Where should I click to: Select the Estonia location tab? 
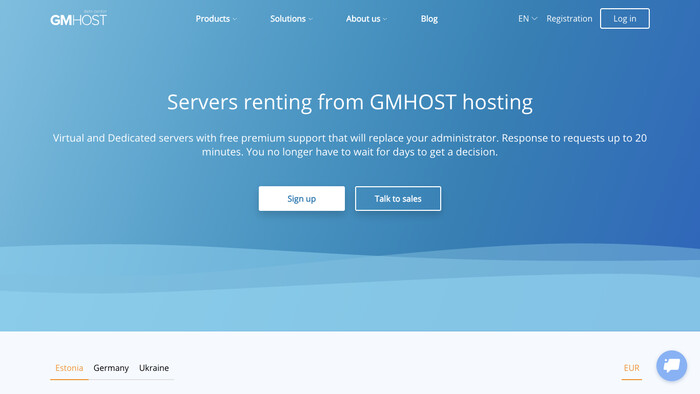[69, 368]
